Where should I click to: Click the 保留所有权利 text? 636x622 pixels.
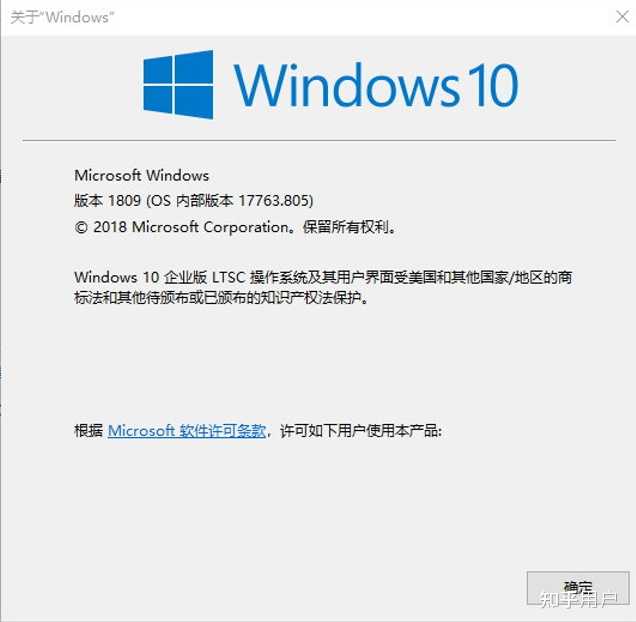tap(346, 227)
